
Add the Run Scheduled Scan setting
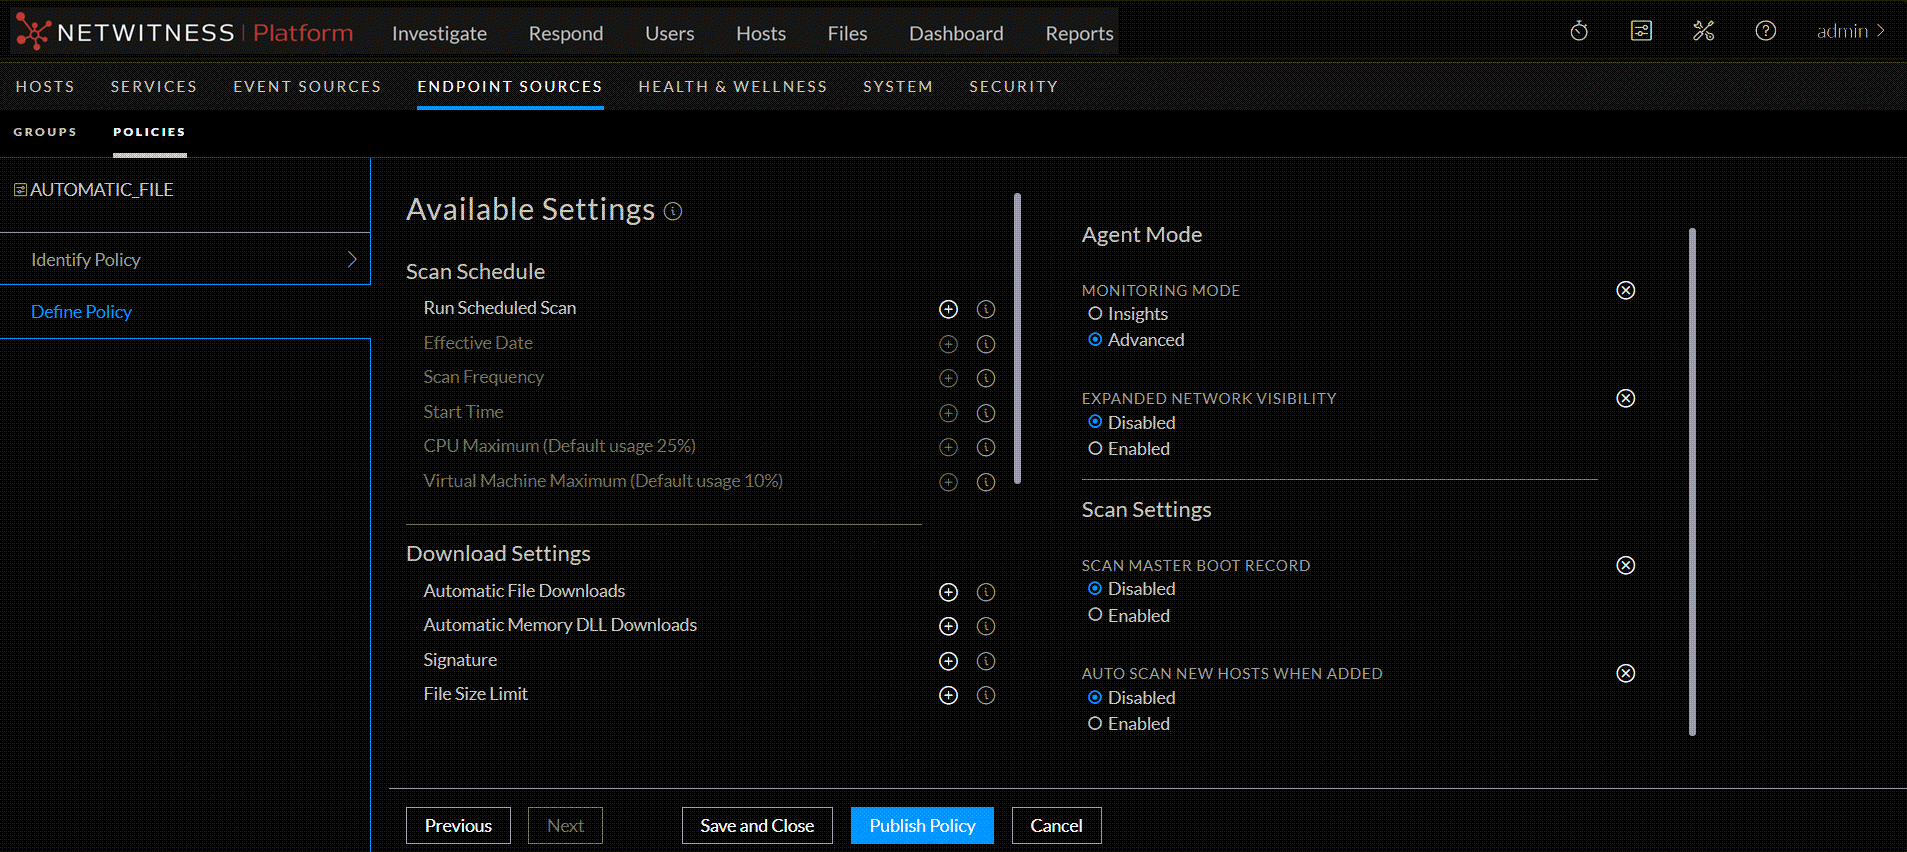(948, 309)
